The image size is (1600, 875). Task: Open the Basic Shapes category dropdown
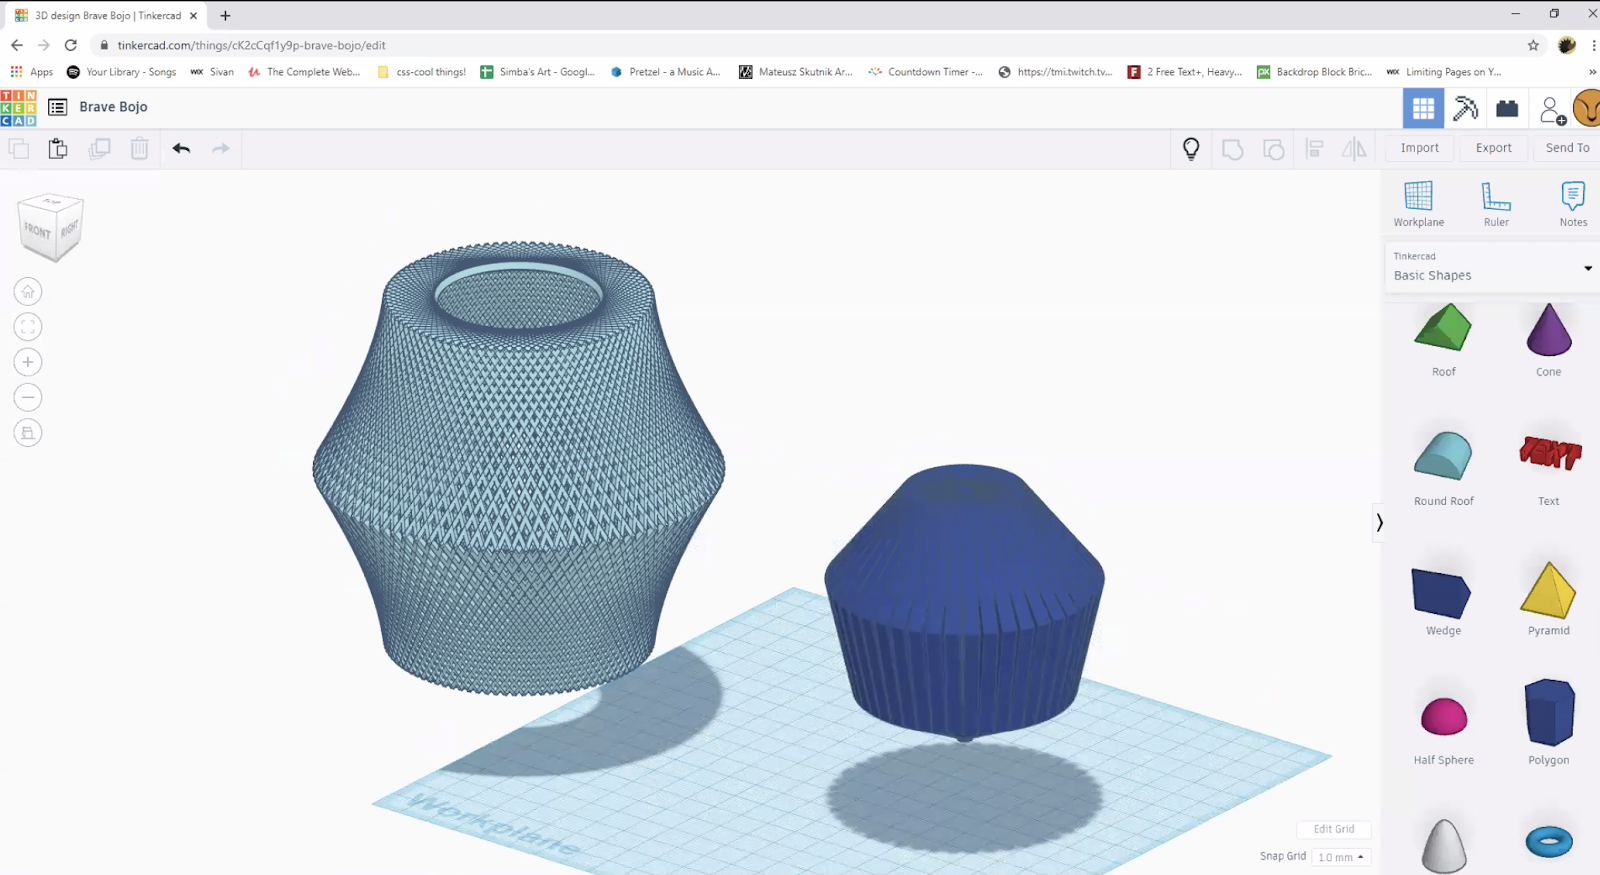pyautogui.click(x=1492, y=267)
